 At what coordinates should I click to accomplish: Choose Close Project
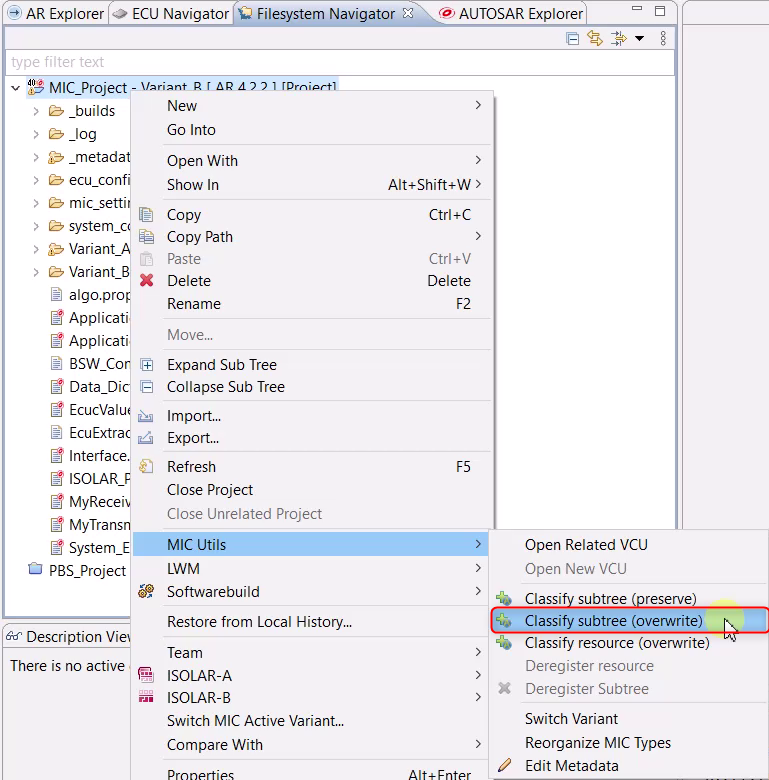click(x=314, y=490)
